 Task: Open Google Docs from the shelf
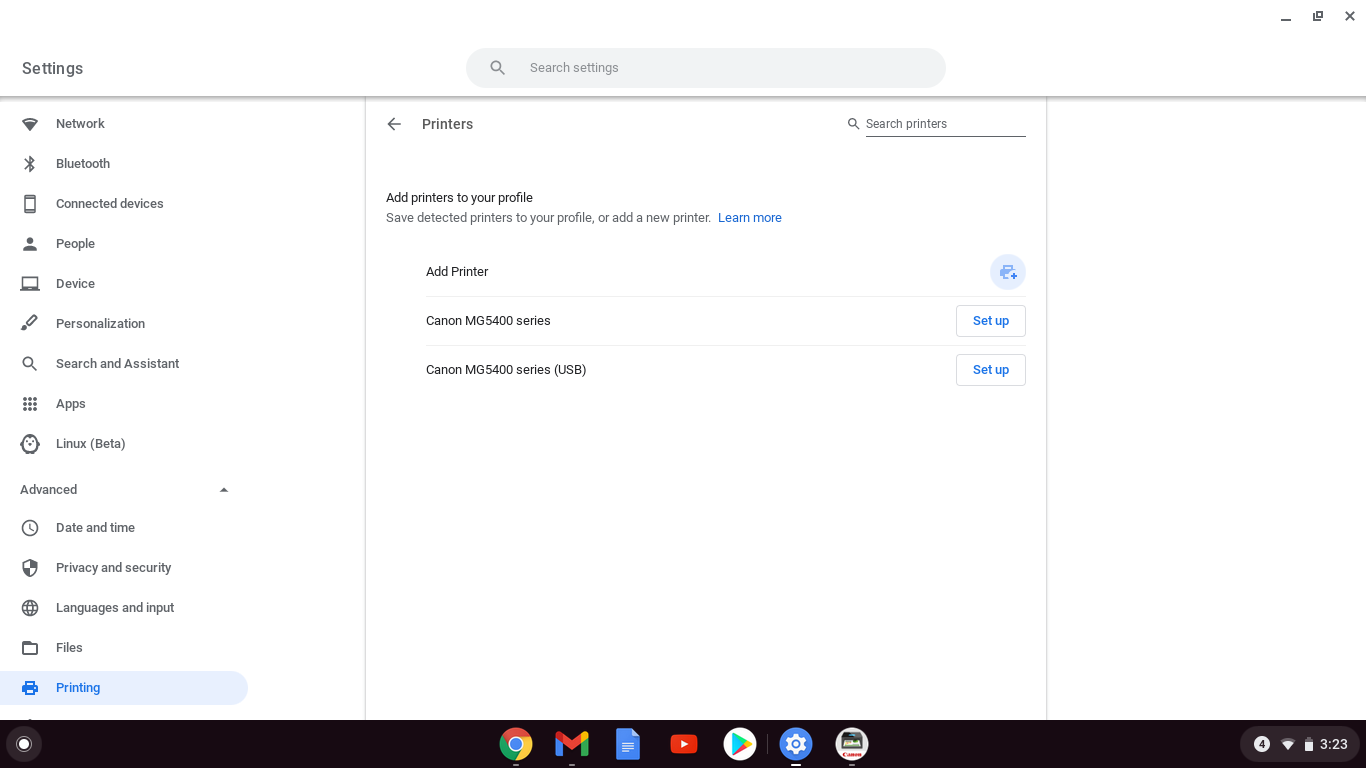(x=628, y=744)
